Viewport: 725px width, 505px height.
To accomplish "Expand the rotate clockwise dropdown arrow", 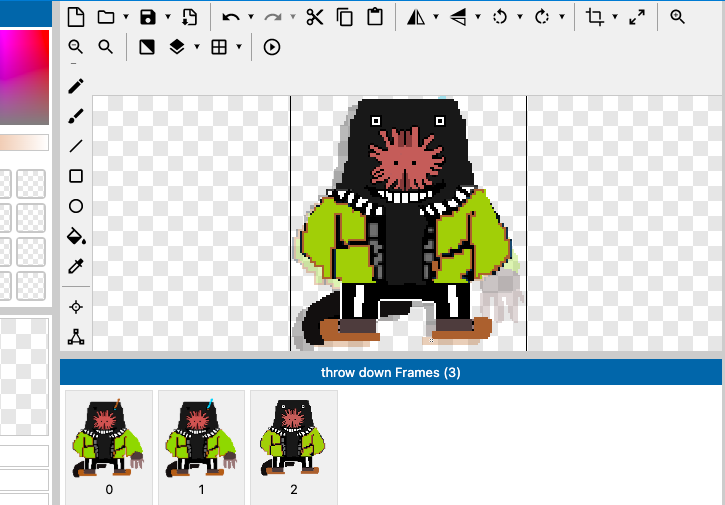I will (x=562, y=17).
